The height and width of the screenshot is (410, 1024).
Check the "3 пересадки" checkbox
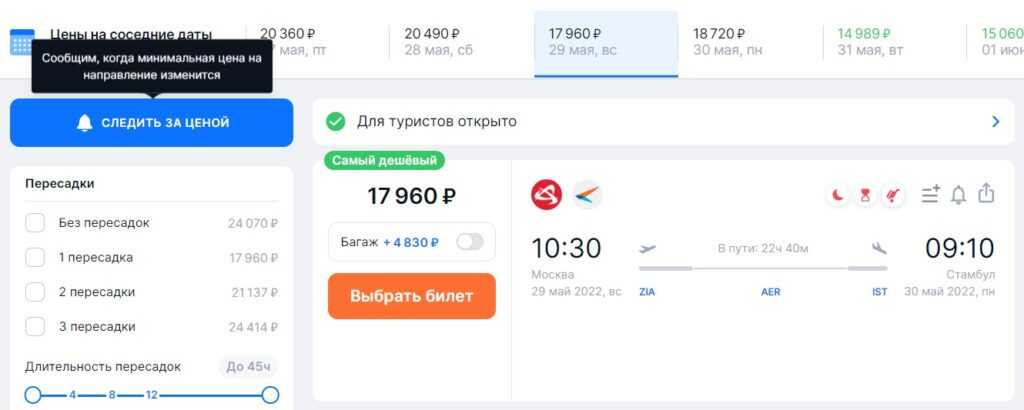point(35,327)
